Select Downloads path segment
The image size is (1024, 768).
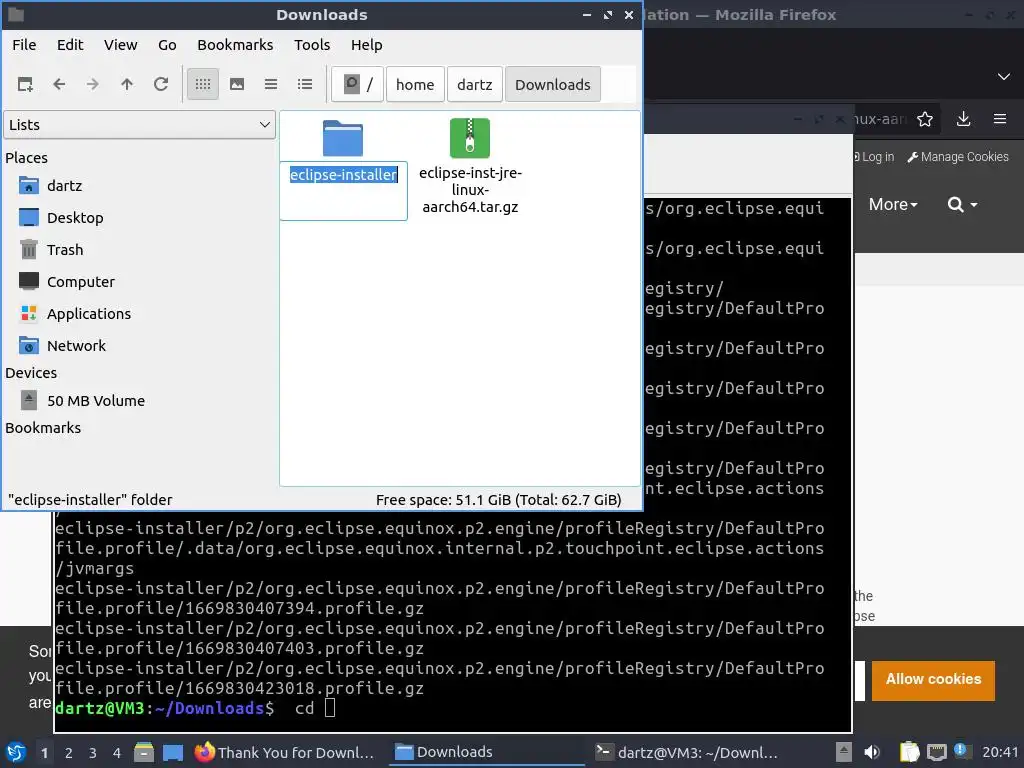(x=552, y=84)
